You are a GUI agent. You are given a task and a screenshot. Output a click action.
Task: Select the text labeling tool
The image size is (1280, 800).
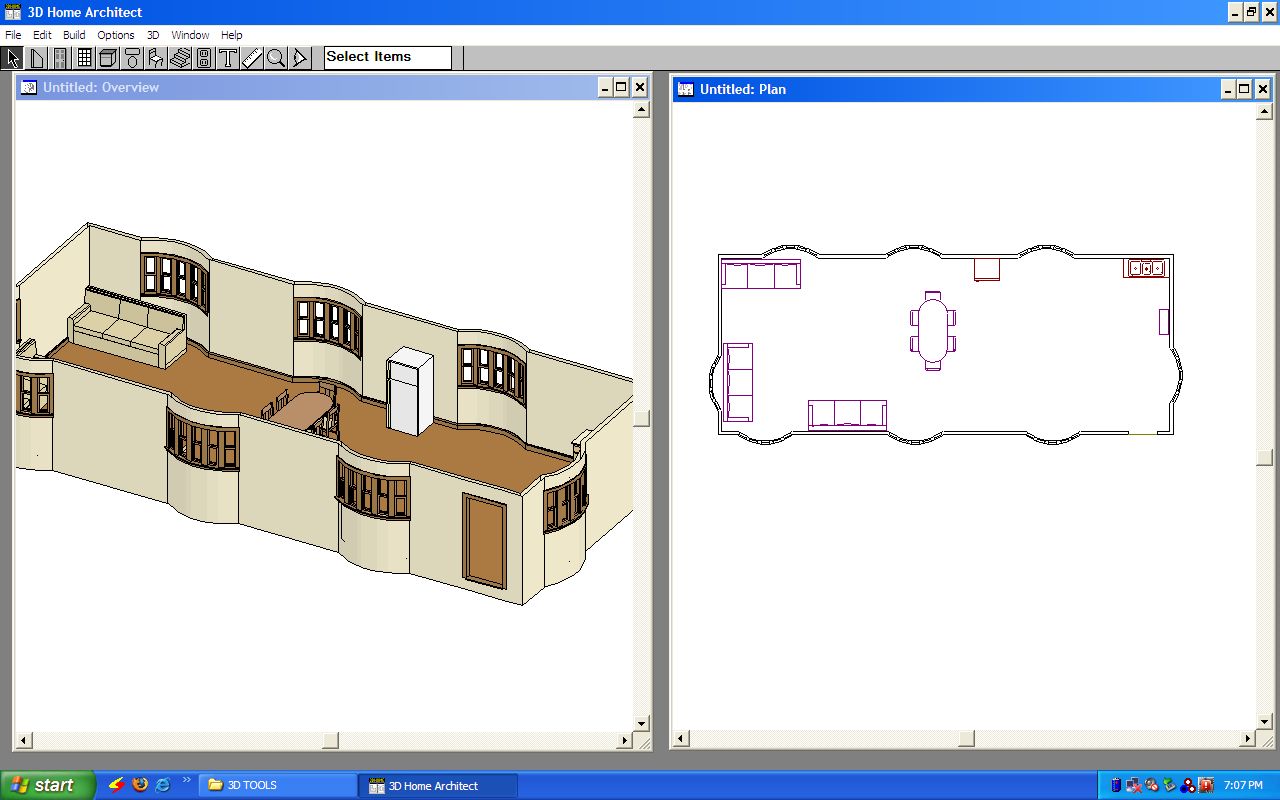[227, 57]
